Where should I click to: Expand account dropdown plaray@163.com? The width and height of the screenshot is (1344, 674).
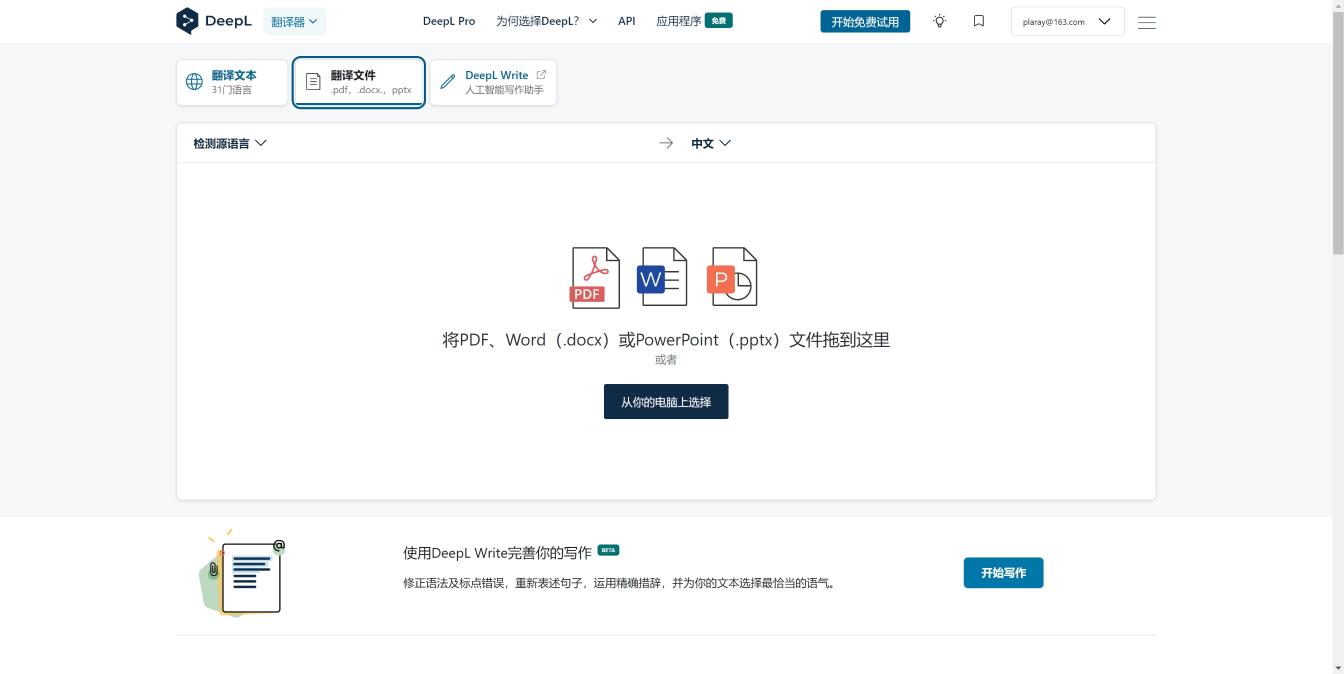[1067, 21]
